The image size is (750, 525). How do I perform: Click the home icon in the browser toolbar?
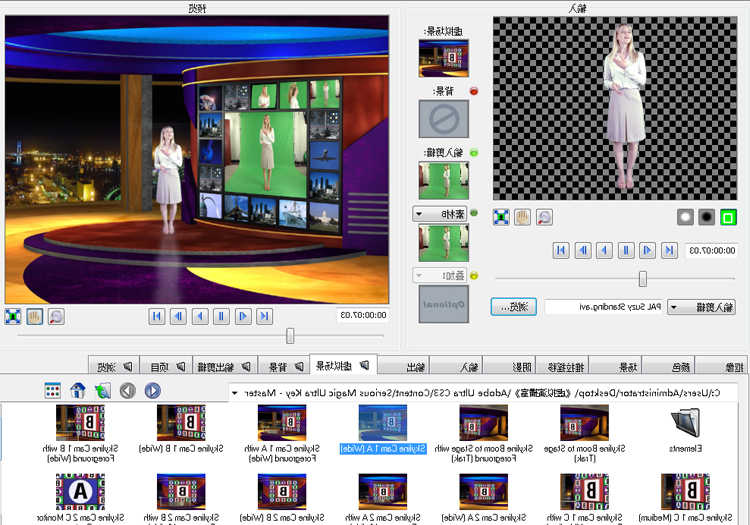click(x=77, y=391)
